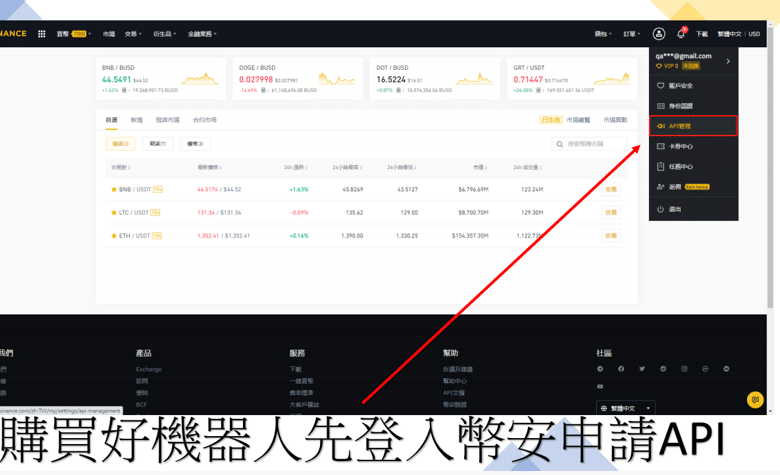The width and height of the screenshot is (780, 475).
Task: Click the 下載 download link in header
Action: point(701,34)
